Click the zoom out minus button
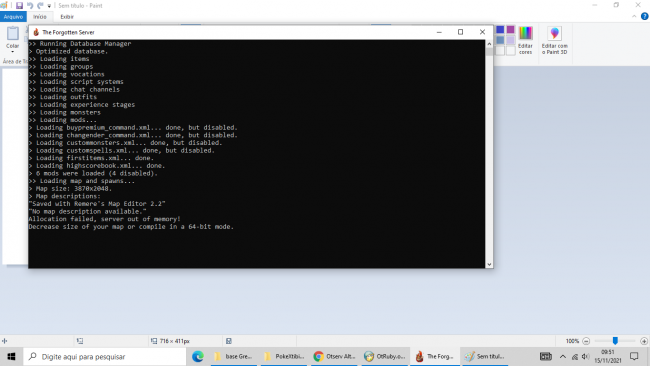The height and width of the screenshot is (366, 650). [x=586, y=341]
